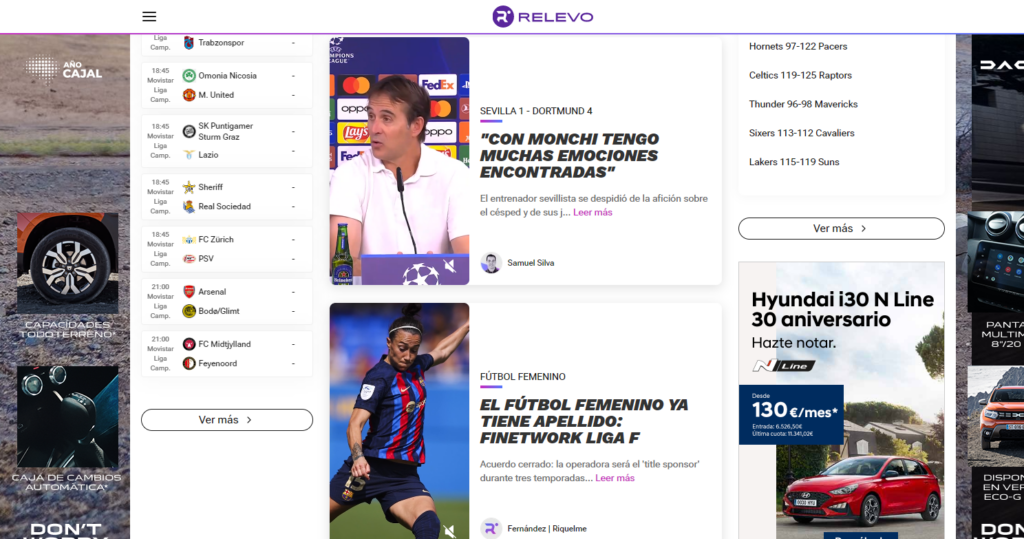Click SK Puntigamer Sturm Graz crest
The image size is (1024, 539).
pyautogui.click(x=189, y=131)
